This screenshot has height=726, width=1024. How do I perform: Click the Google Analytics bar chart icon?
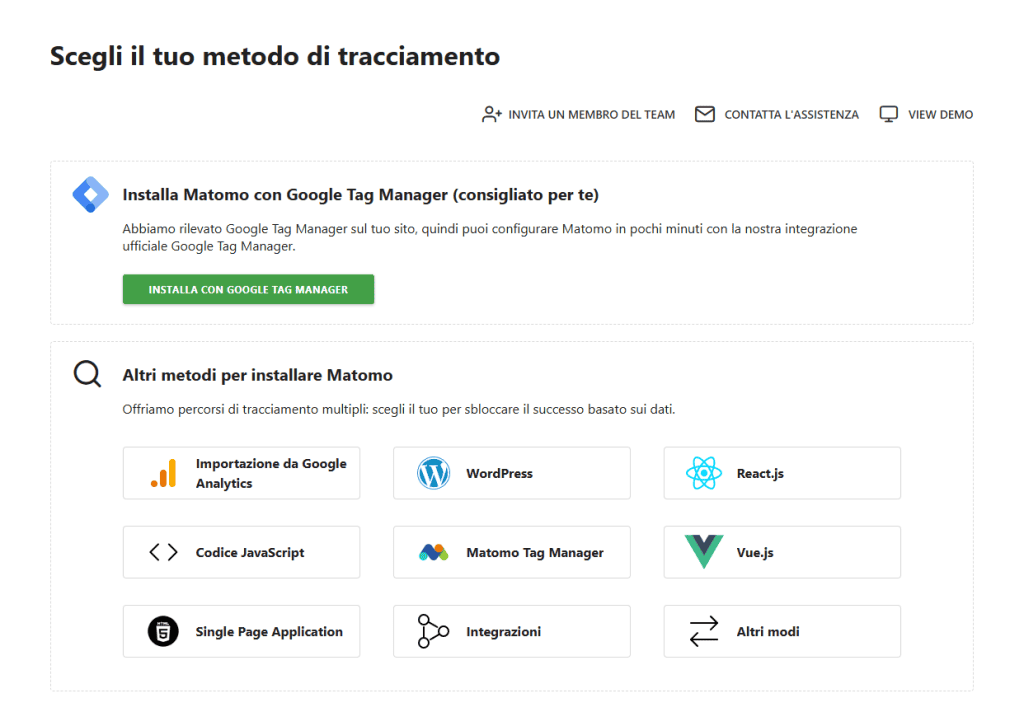click(164, 473)
